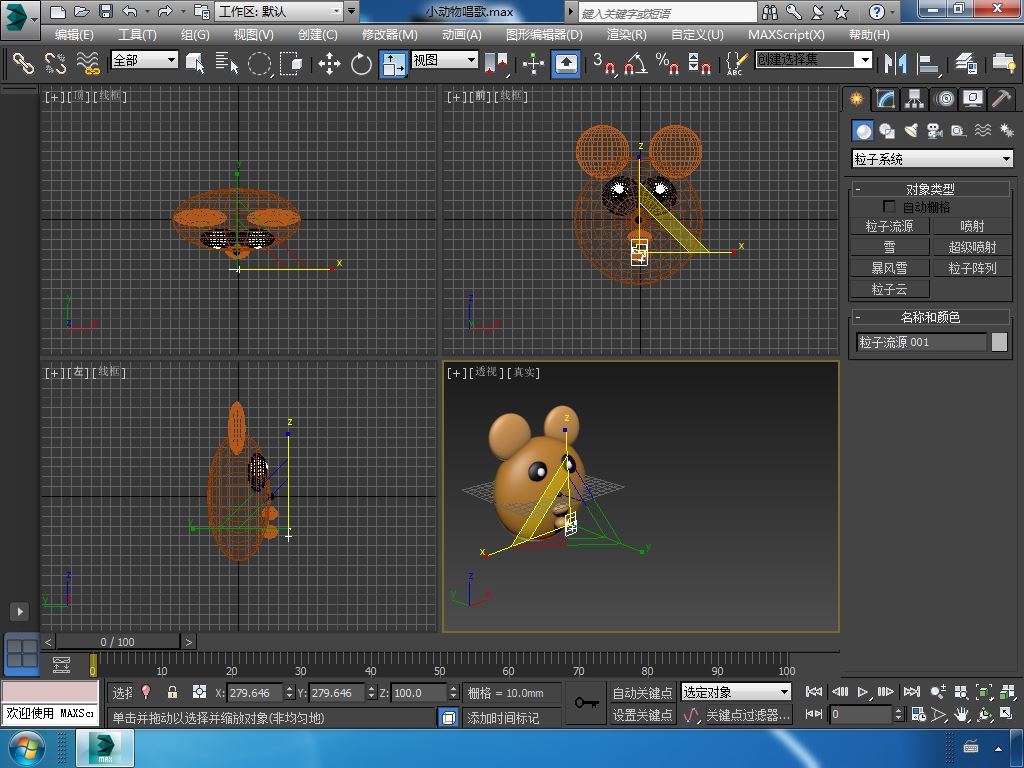Viewport: 1024px width, 768px height.
Task: Click the Select and Link chain icon
Action: (x=23, y=64)
